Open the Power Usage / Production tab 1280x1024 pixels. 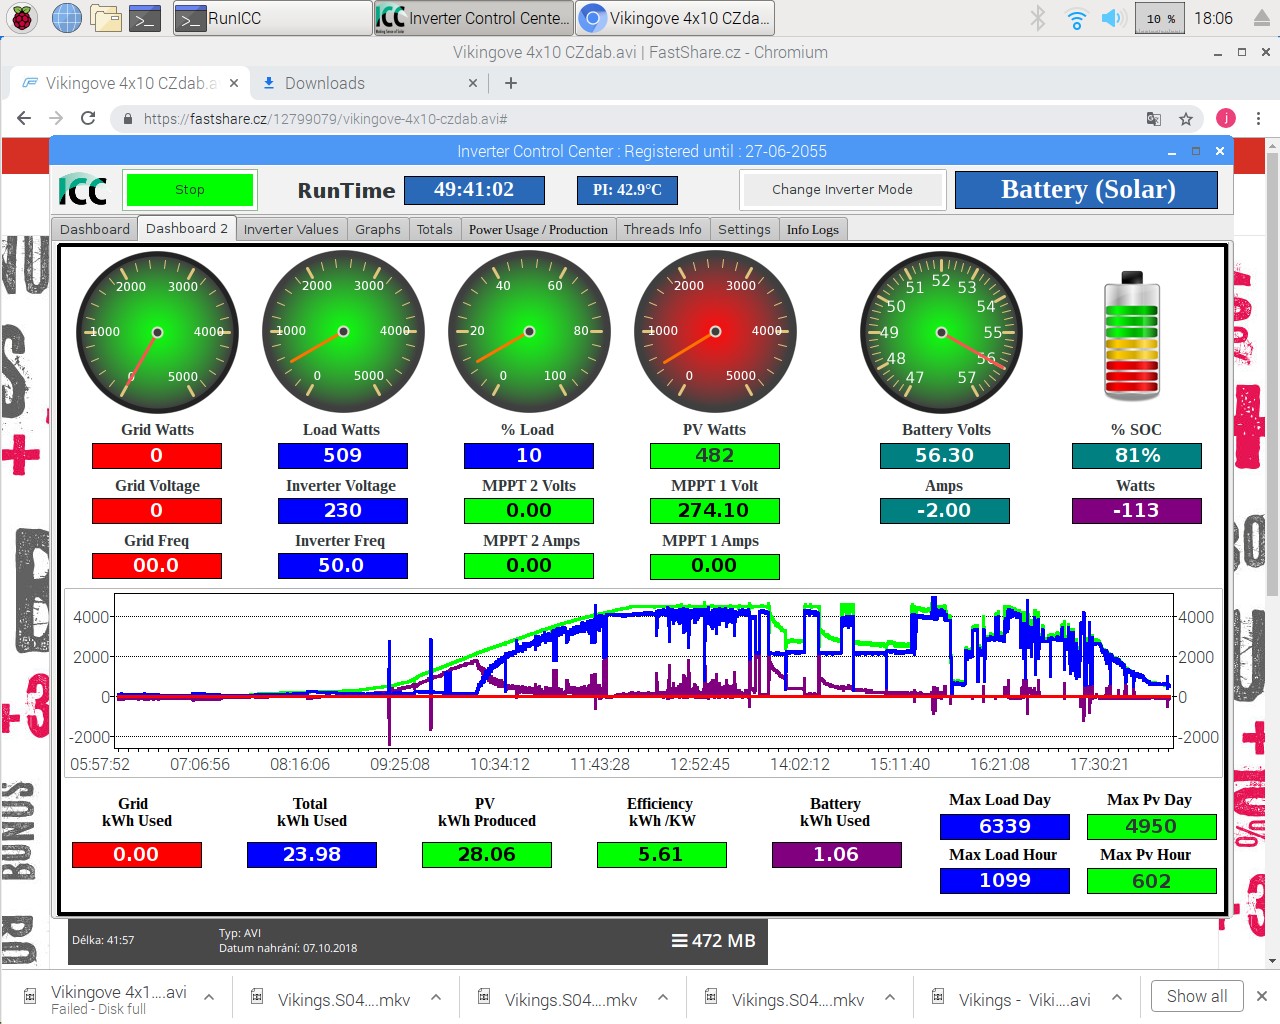tap(538, 229)
